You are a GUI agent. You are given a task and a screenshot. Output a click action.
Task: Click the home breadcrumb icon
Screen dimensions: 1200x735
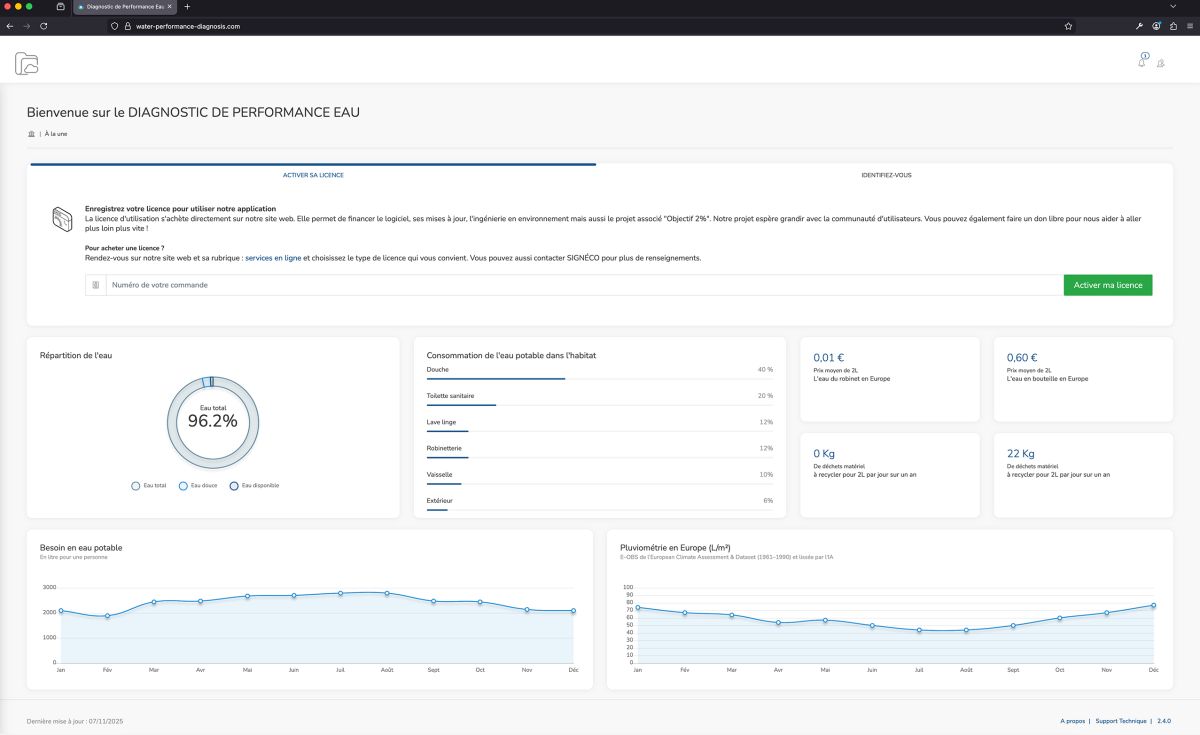pyautogui.click(x=31, y=133)
